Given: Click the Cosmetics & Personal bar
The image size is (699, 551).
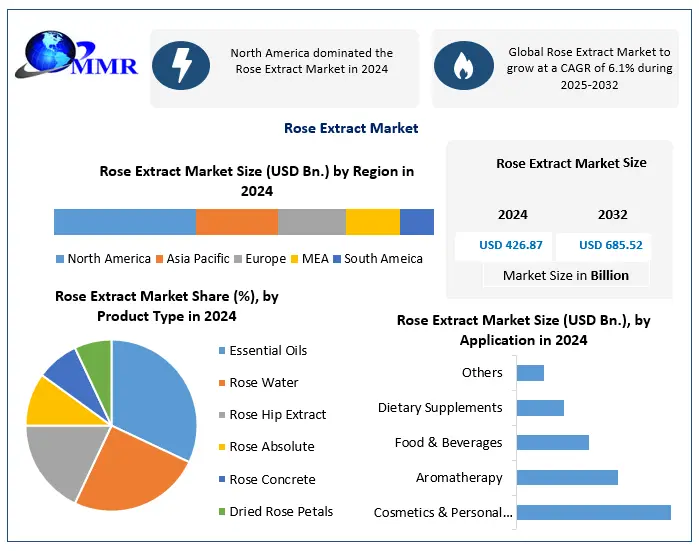Looking at the screenshot, I should click(x=593, y=512).
